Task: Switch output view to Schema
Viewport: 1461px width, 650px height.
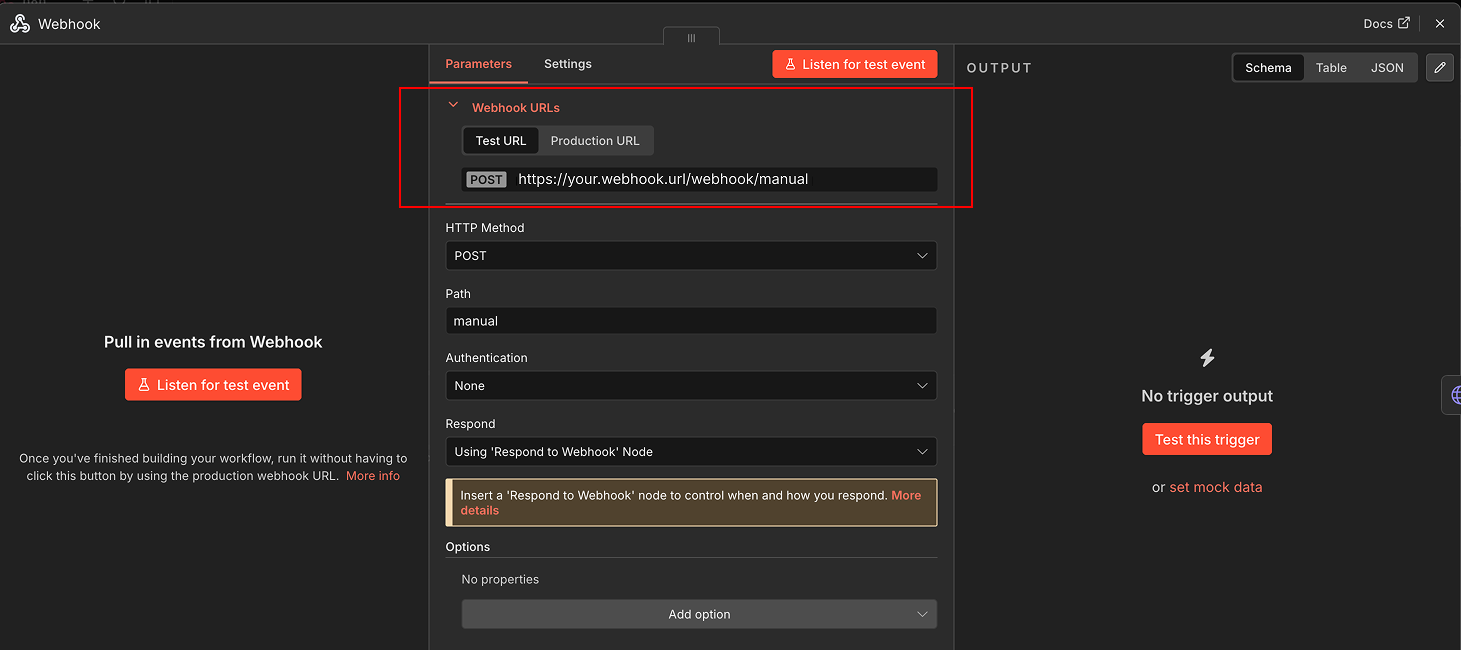Action: (x=1268, y=68)
